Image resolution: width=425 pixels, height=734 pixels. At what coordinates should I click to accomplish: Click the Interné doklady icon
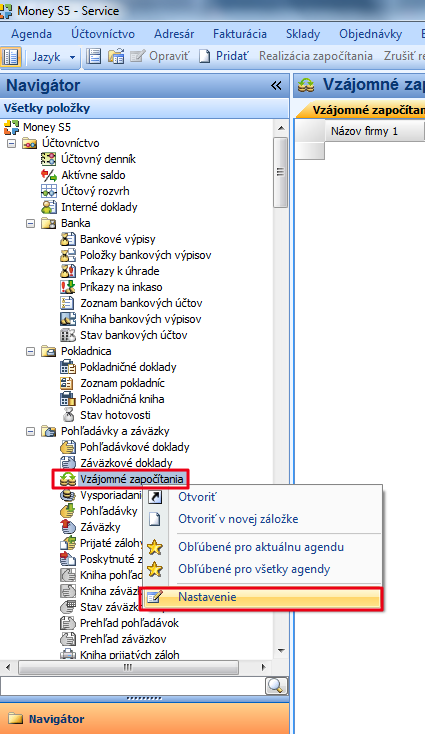click(49, 207)
